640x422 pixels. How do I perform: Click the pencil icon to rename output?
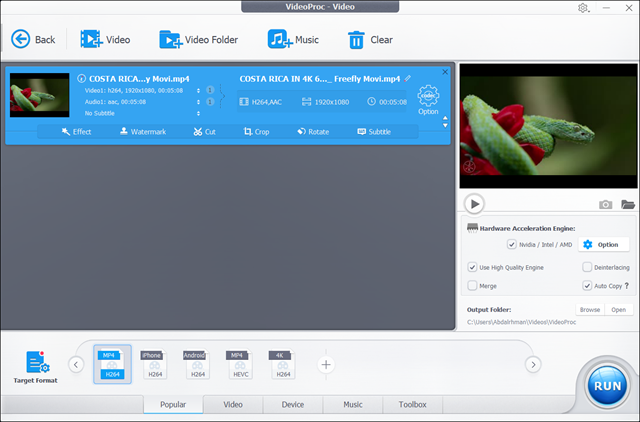pos(407,78)
